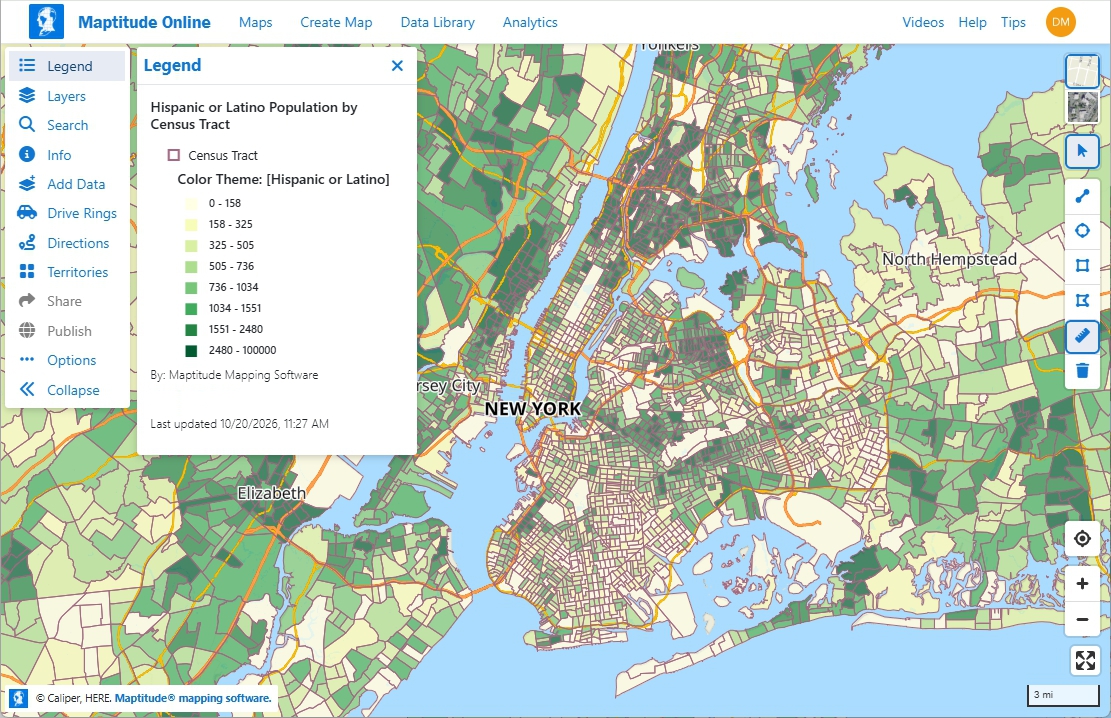Select the circle selection tool
The height and width of the screenshot is (718, 1111).
pyautogui.click(x=1082, y=230)
